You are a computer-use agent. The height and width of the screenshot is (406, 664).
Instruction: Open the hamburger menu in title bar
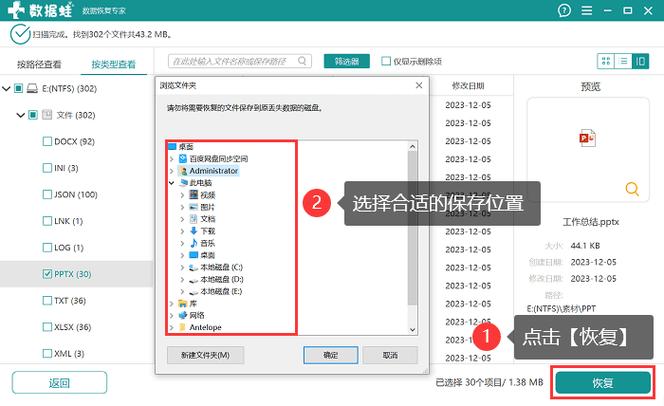tap(587, 10)
